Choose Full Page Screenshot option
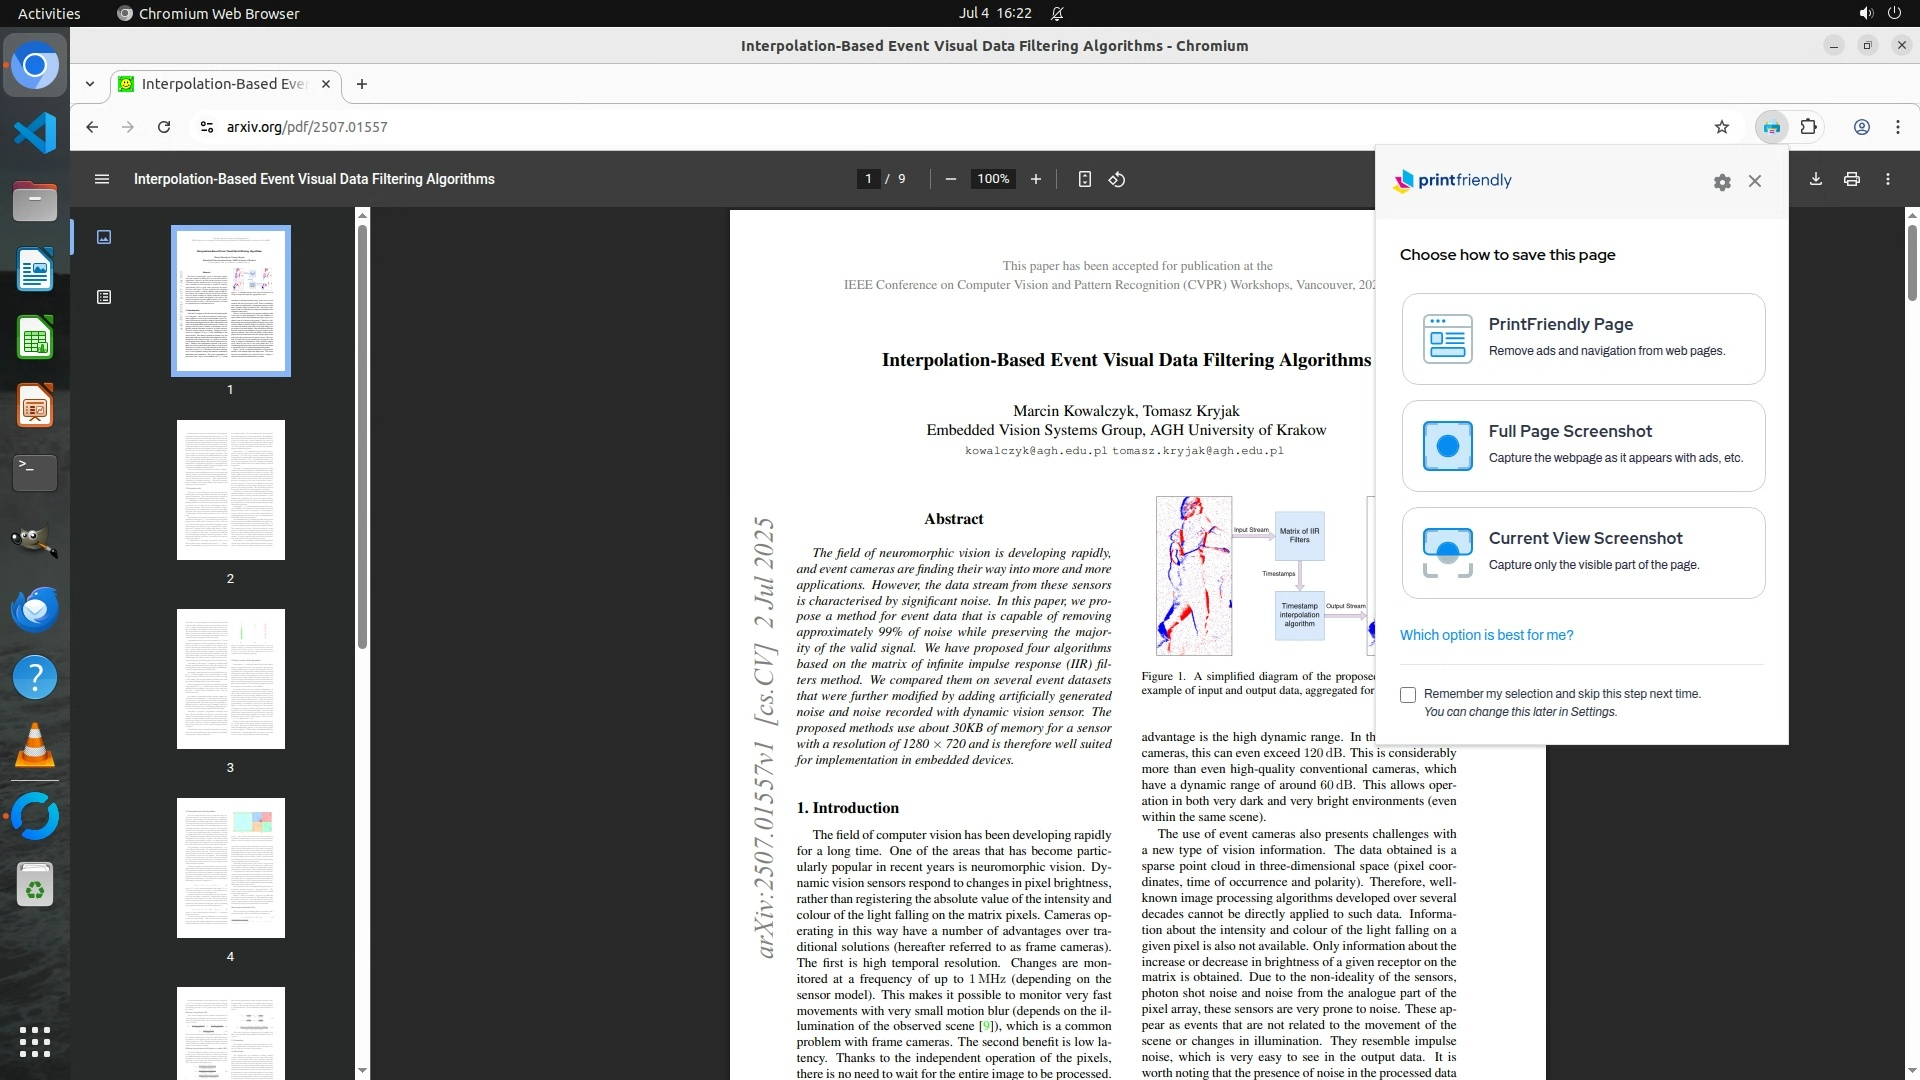1920x1080 pixels. click(1583, 446)
